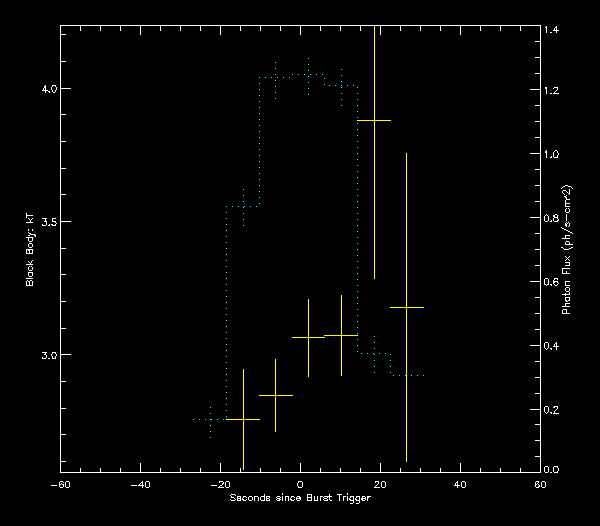This screenshot has width=600, height=526.
Task: Select the rightmost yellow data point cross
Action: point(406,307)
